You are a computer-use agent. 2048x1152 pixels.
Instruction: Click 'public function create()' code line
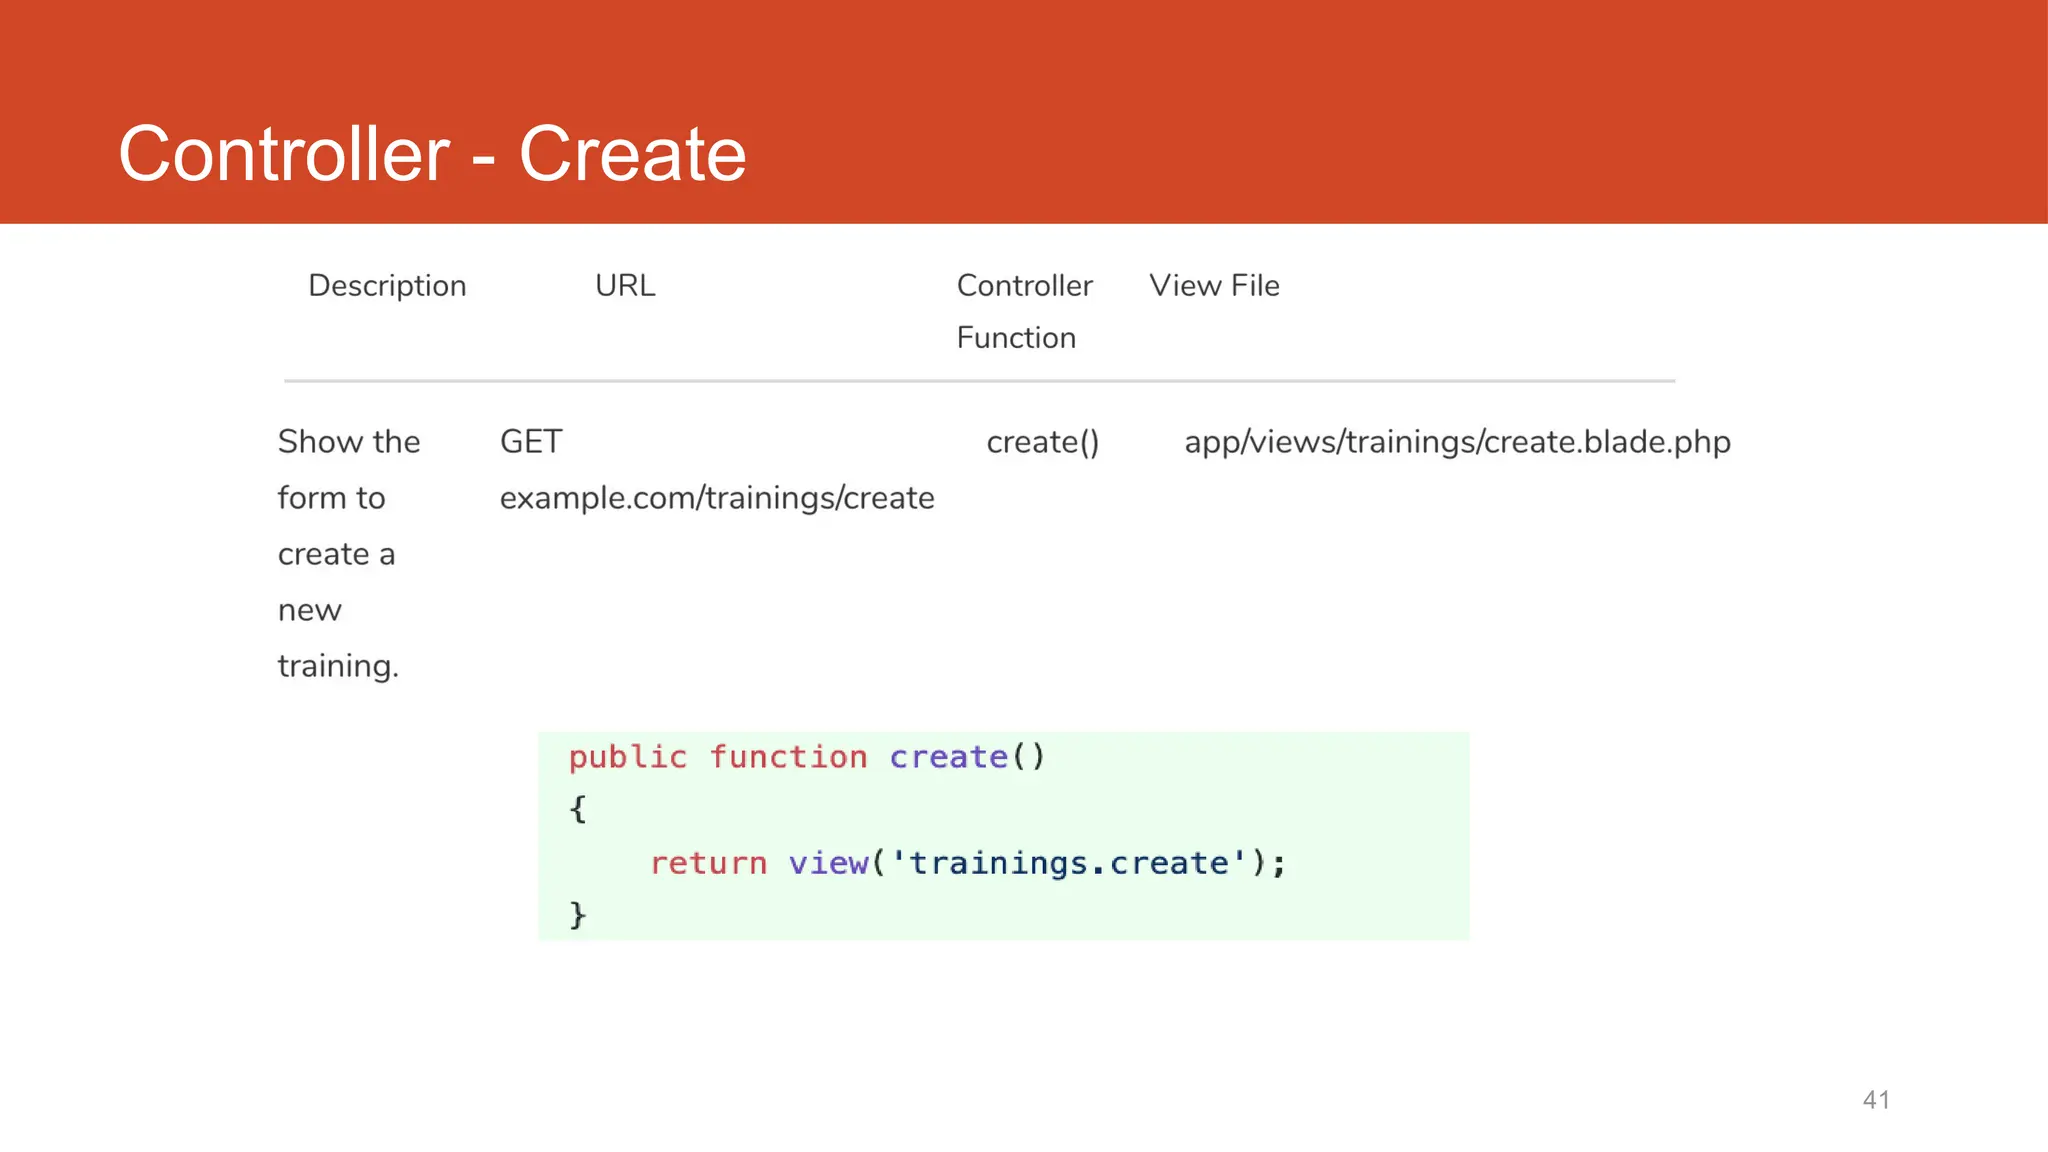[x=806, y=757]
